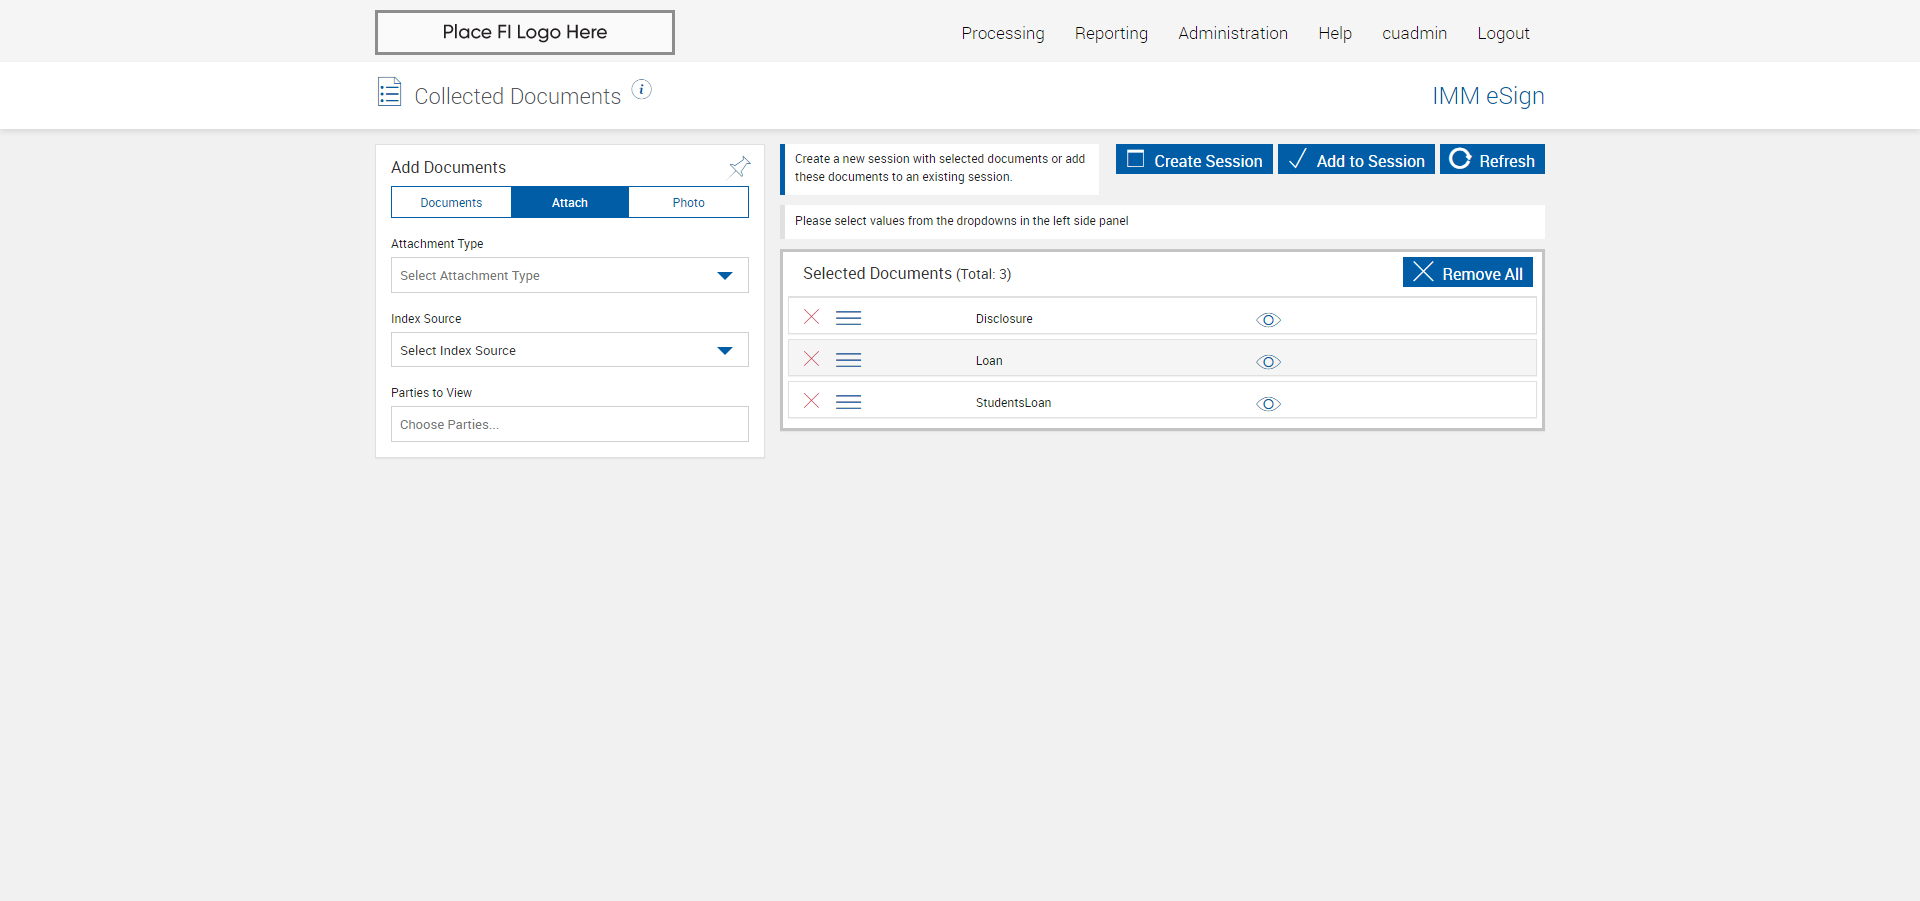Click the drag handle for StudentsLoan row
The width and height of the screenshot is (1920, 901).
click(x=849, y=402)
